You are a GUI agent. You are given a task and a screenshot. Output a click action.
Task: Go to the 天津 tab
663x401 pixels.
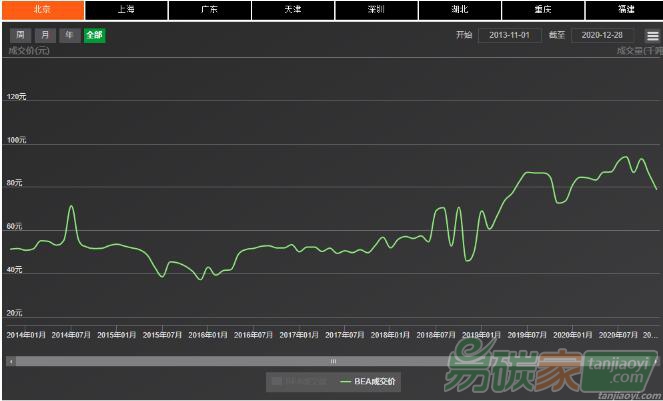pos(292,9)
